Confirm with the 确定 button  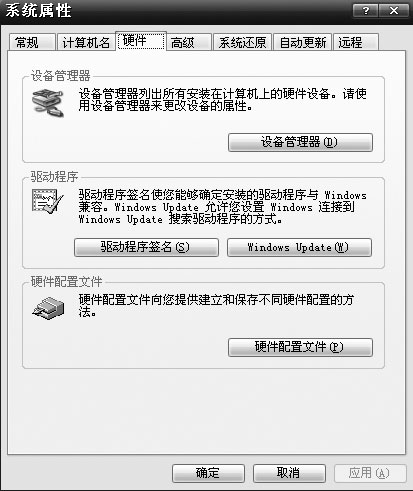point(208,473)
